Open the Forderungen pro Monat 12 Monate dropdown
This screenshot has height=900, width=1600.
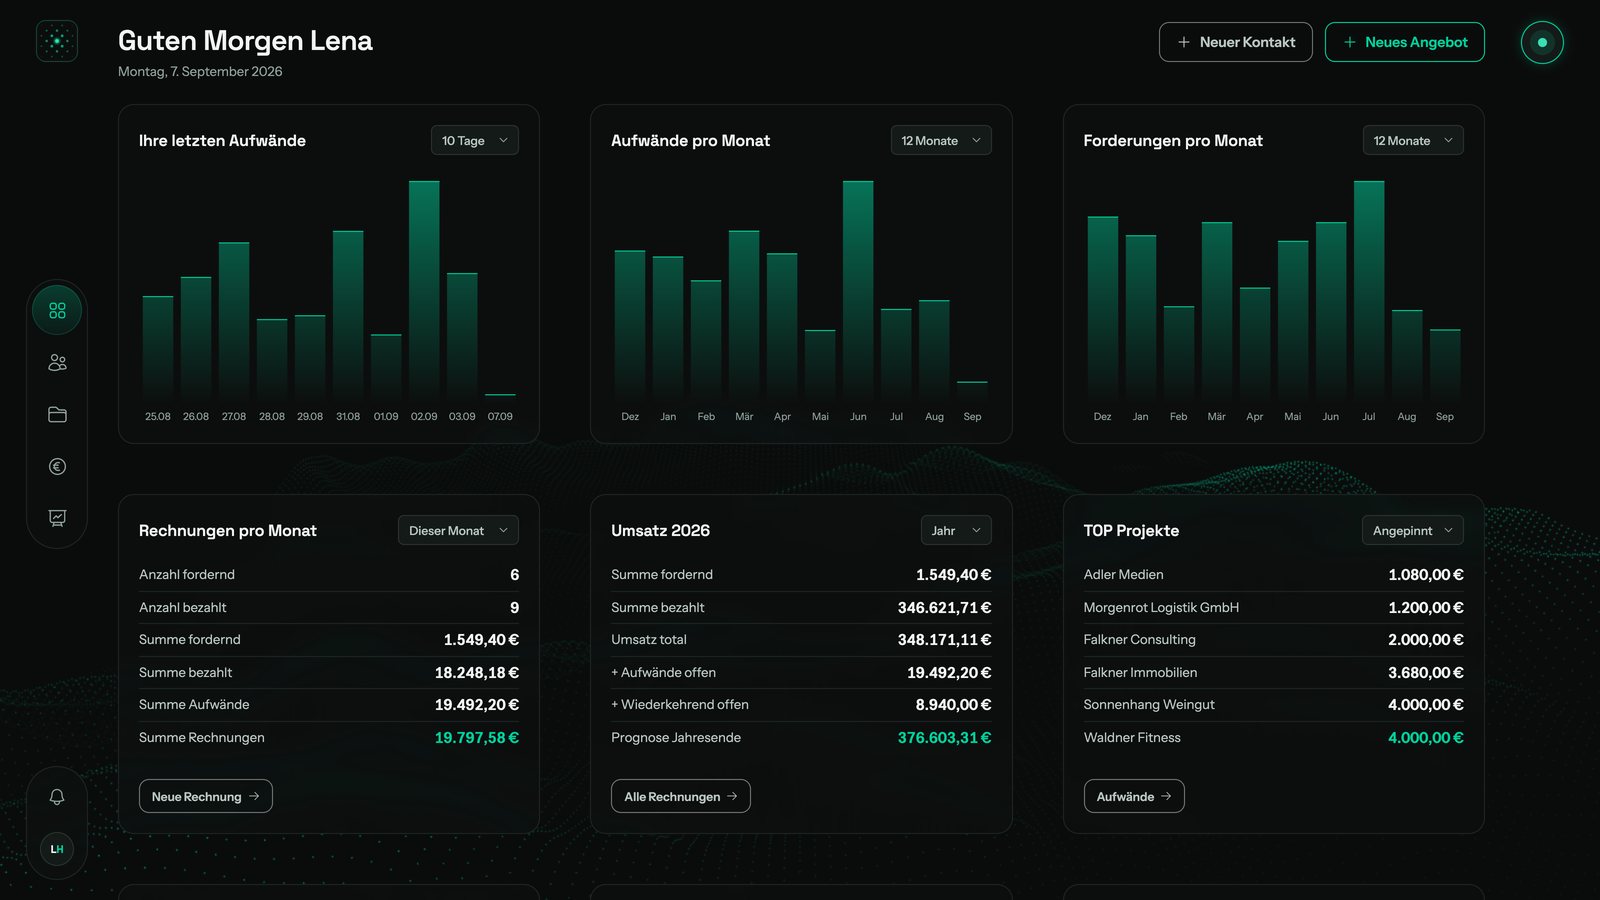[1413, 141]
